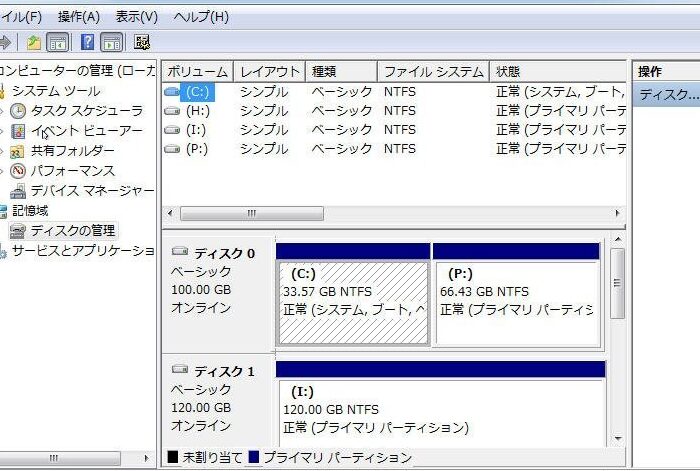The width and height of the screenshot is (700, 471).
Task: Open the 操作(A) menu
Action: click(x=79, y=17)
